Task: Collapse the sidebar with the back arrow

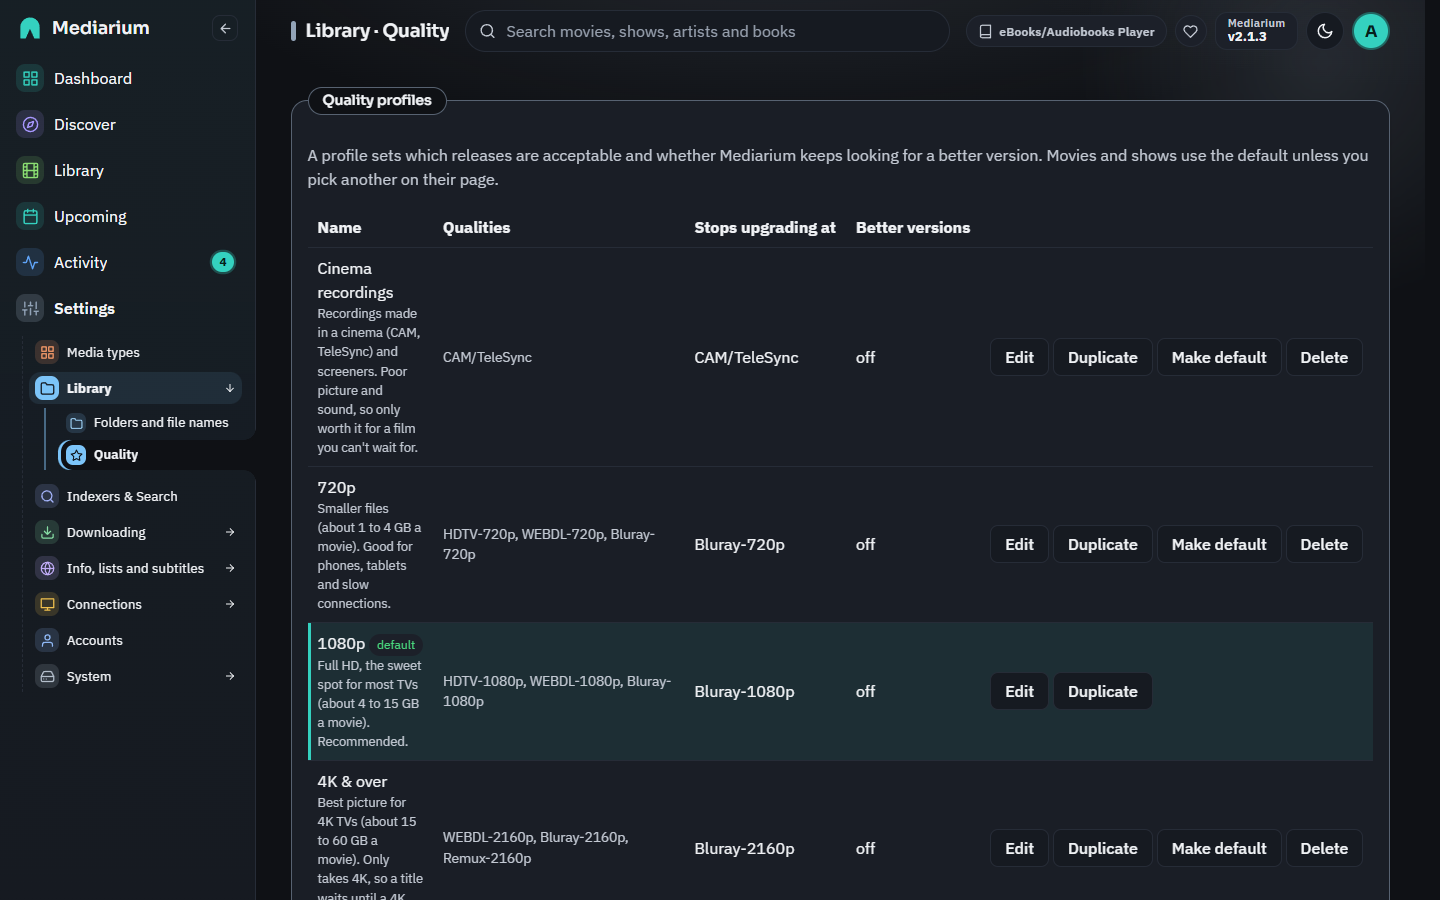Action: (x=225, y=29)
